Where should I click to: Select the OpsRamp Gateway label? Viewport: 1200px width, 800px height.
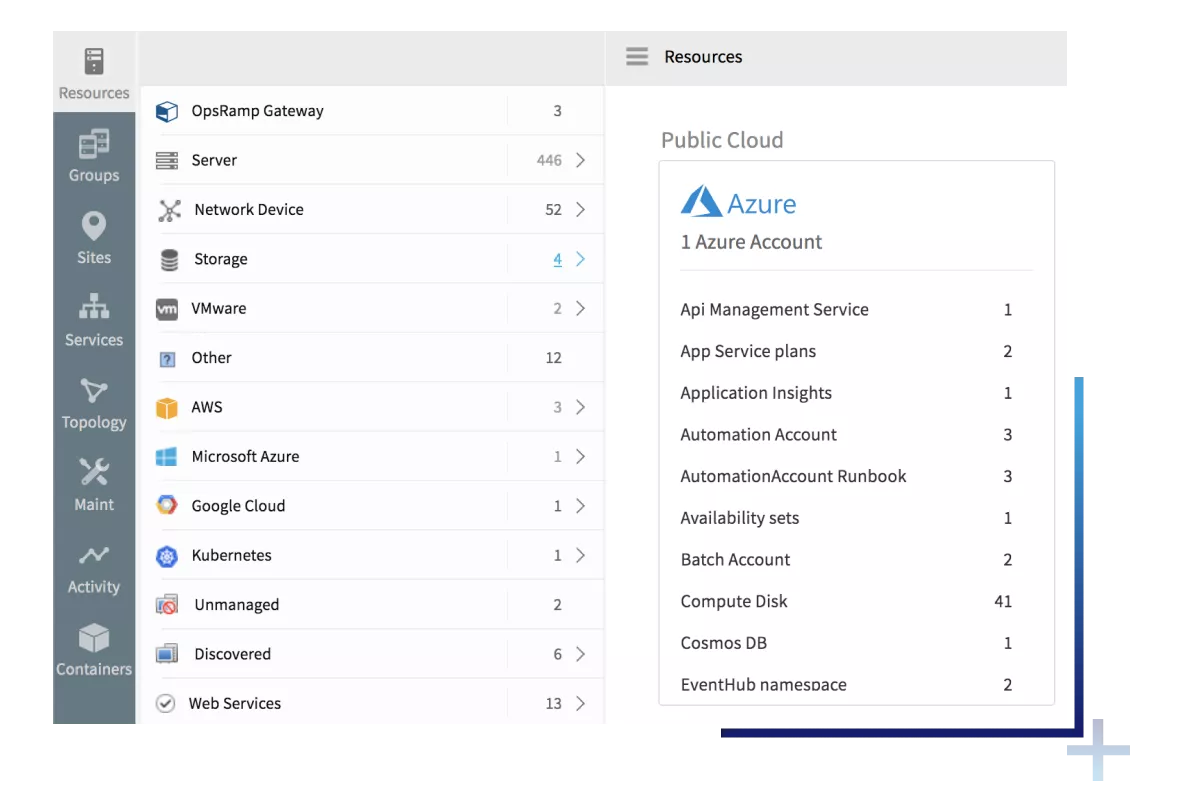coord(258,111)
